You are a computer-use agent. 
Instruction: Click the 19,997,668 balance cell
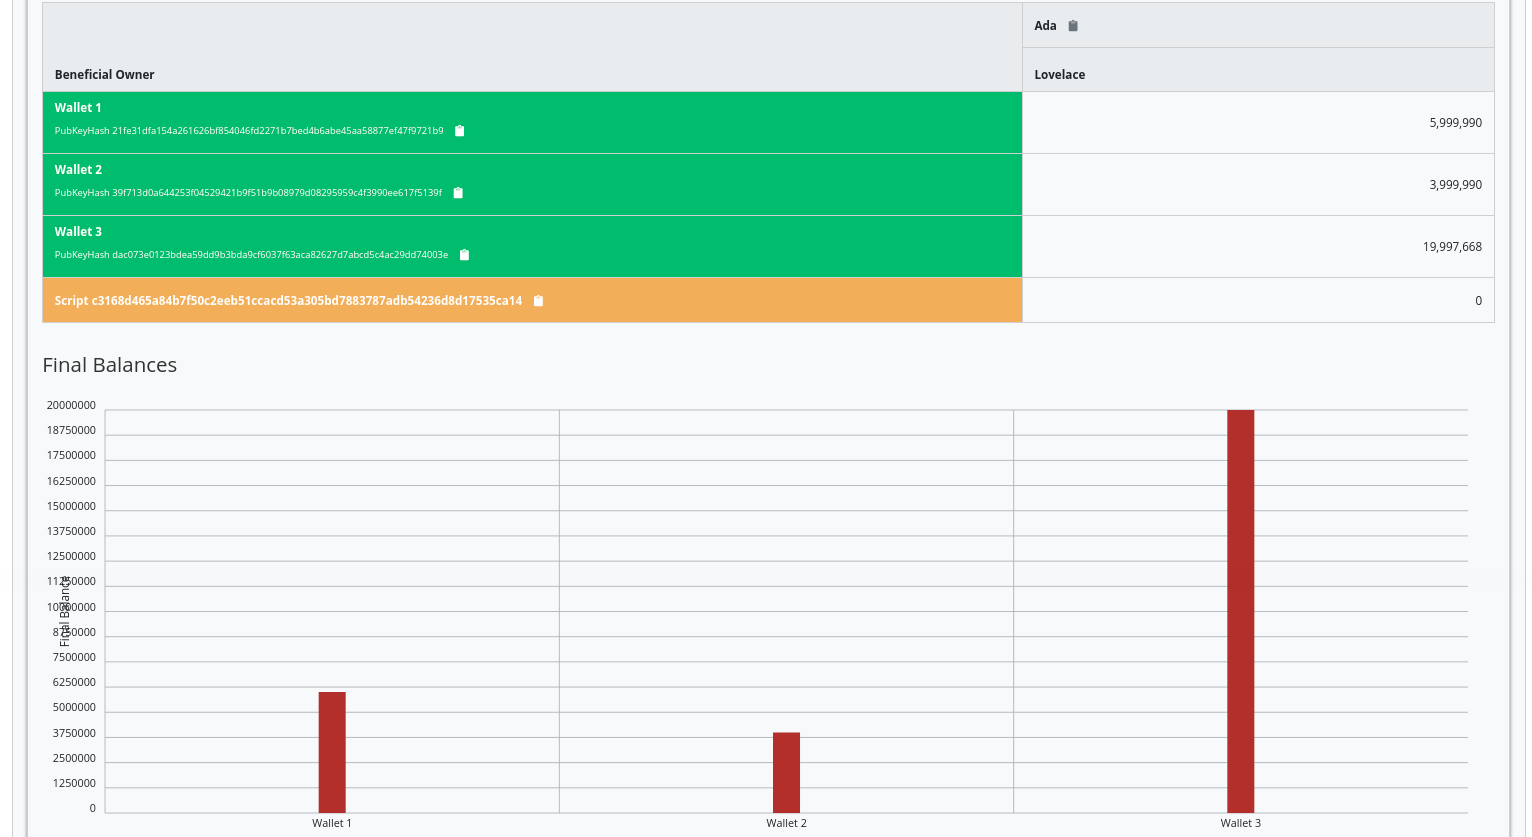coord(1452,247)
